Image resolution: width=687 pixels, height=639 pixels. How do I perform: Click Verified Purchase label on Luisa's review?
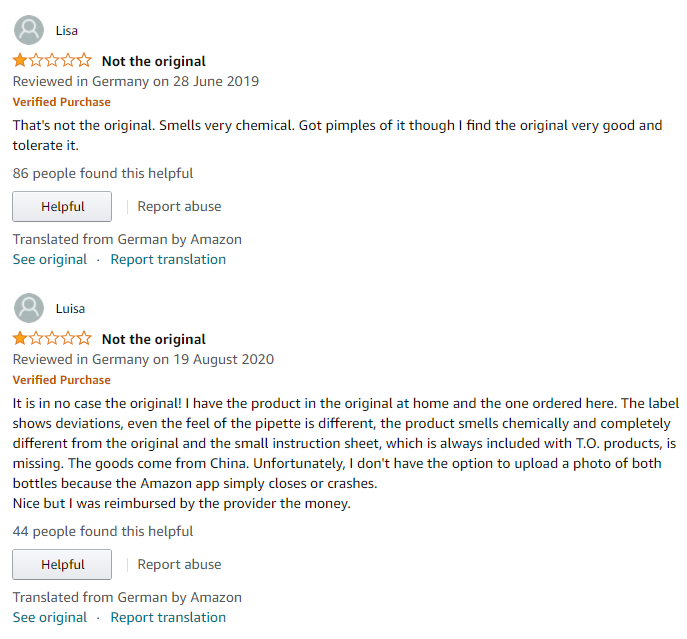(61, 380)
